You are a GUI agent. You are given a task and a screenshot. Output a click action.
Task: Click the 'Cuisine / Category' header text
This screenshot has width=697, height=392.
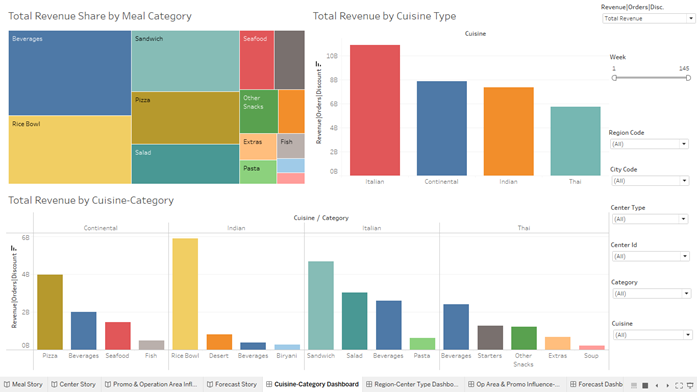[x=321, y=218]
